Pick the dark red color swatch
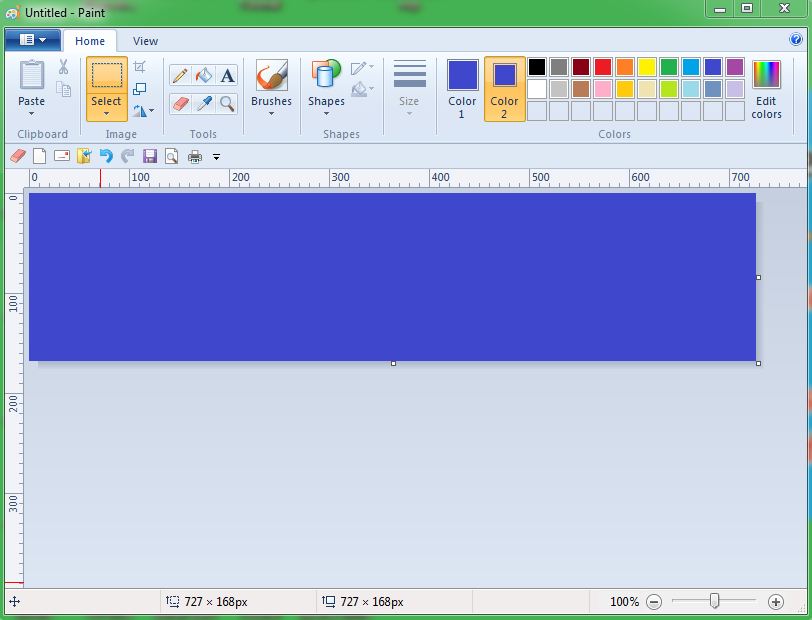Screen dimensions: 812x620 (581, 67)
